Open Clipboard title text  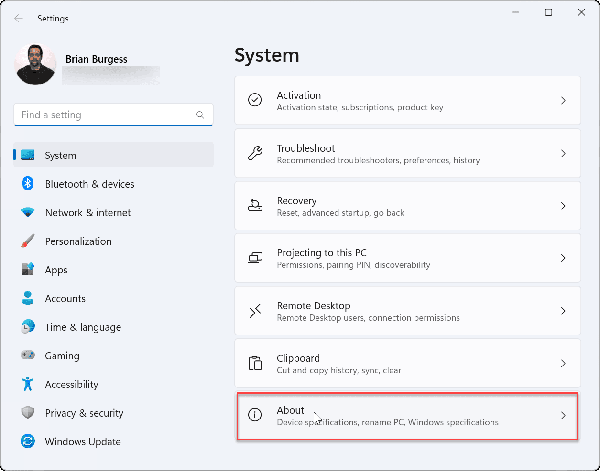(x=298, y=359)
